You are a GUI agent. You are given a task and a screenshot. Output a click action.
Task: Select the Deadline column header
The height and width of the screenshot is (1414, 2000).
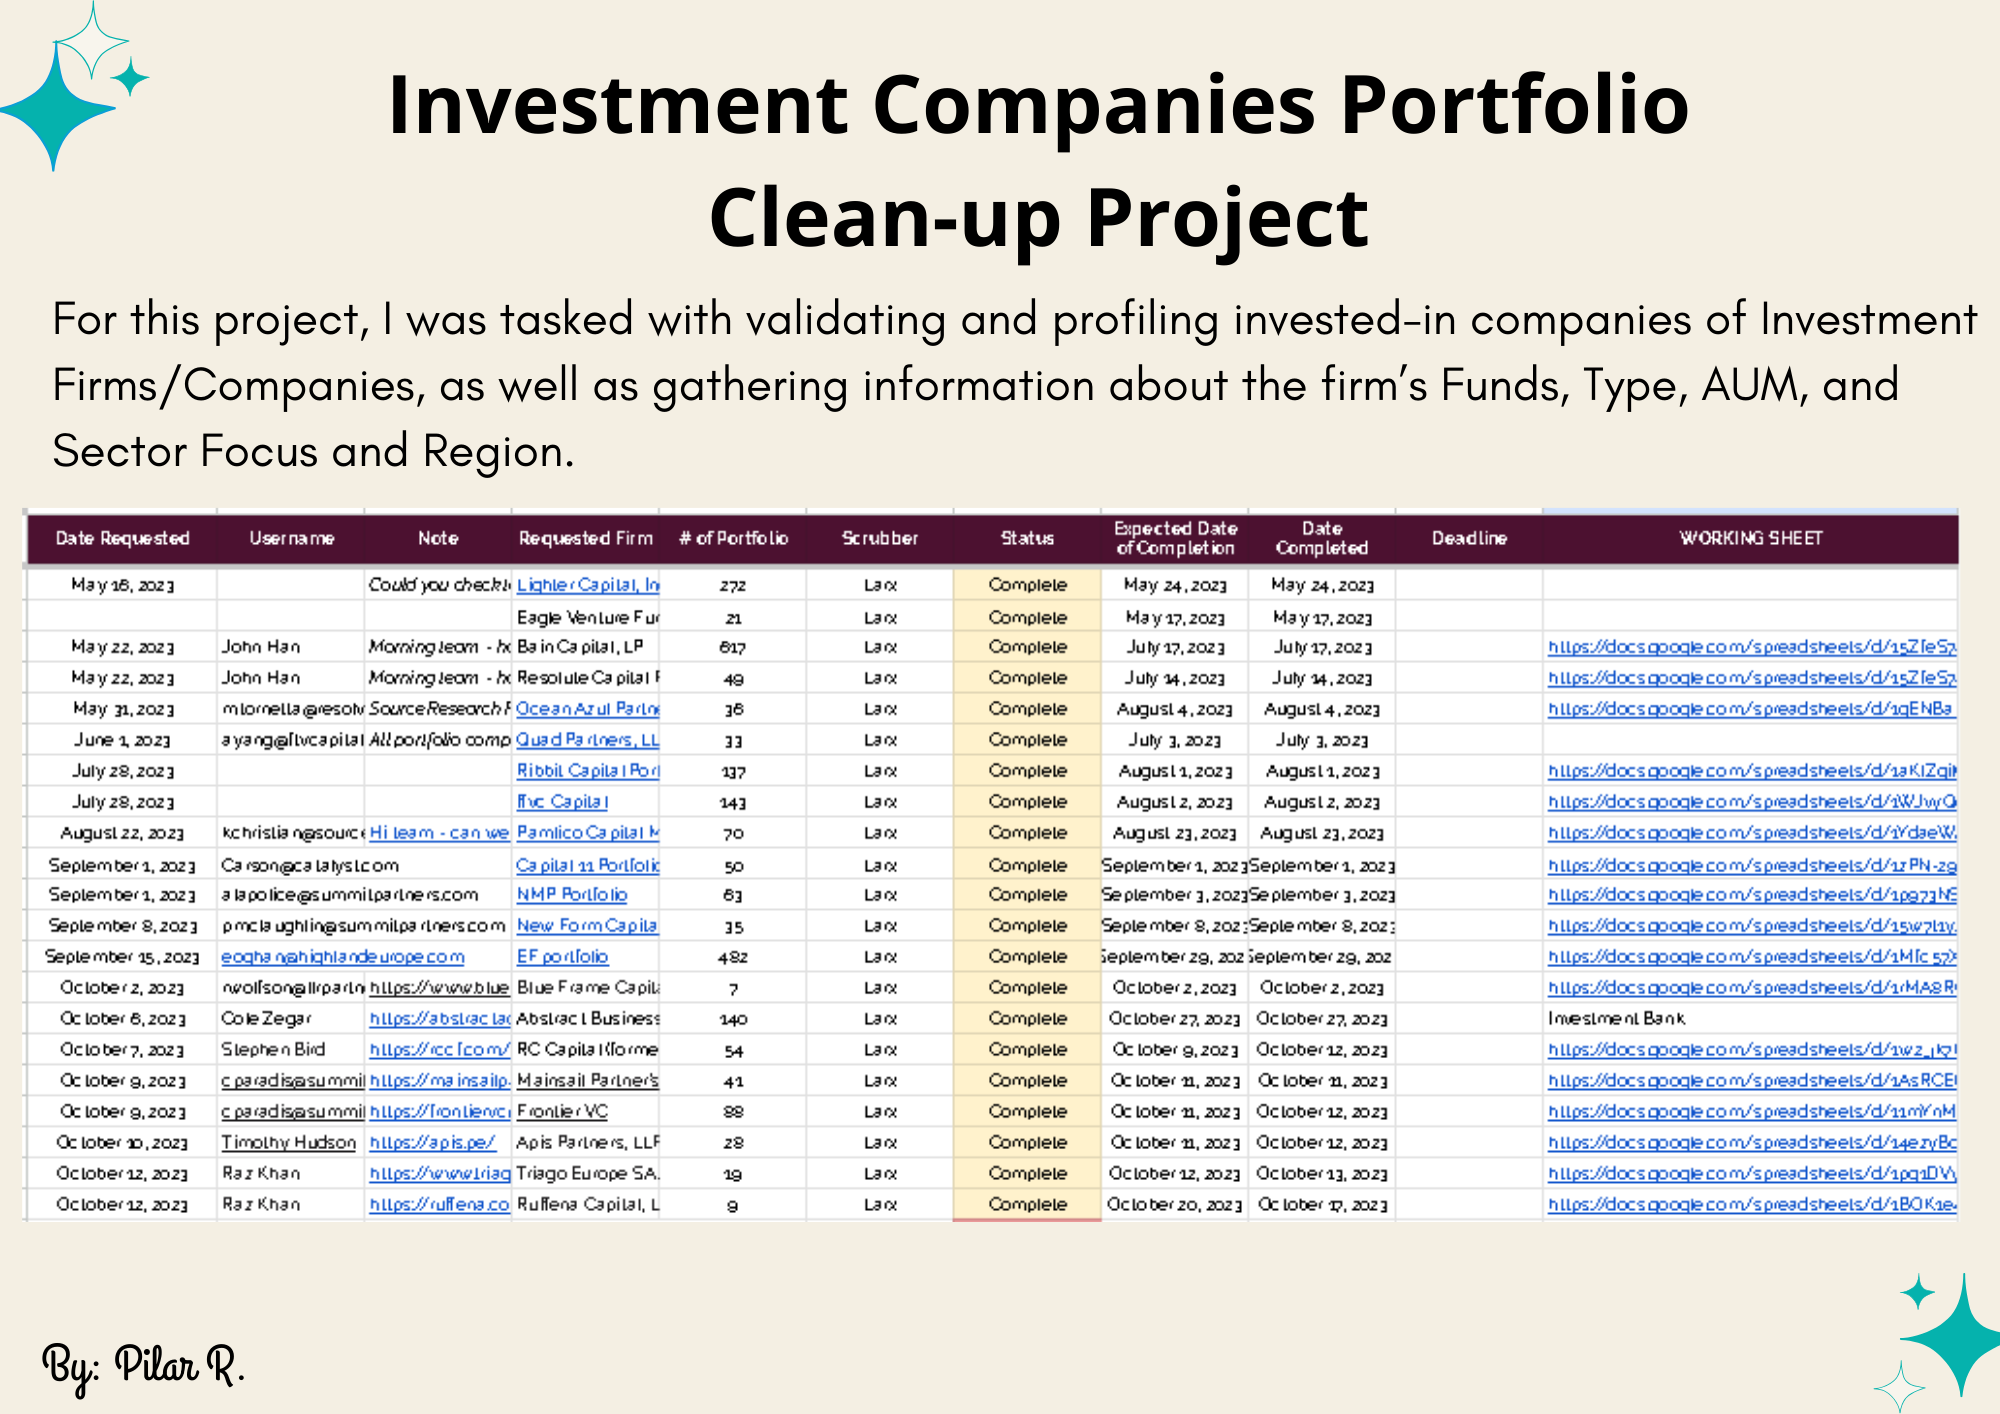tap(1469, 539)
